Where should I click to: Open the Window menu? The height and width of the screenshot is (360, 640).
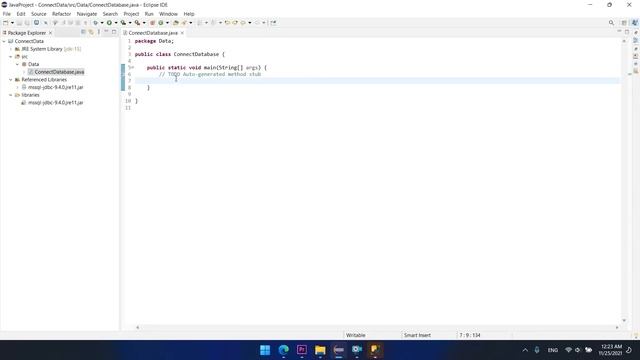(168, 14)
